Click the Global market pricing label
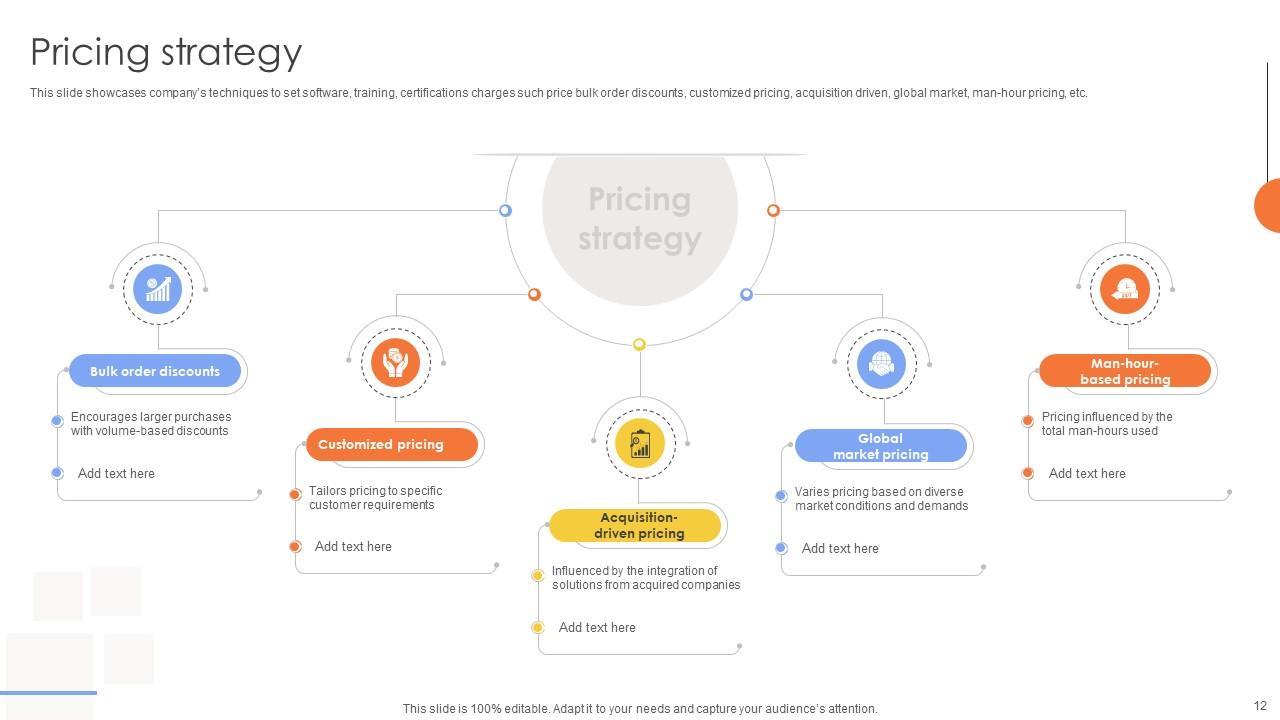Image resolution: width=1280 pixels, height=720 pixels. 881,446
